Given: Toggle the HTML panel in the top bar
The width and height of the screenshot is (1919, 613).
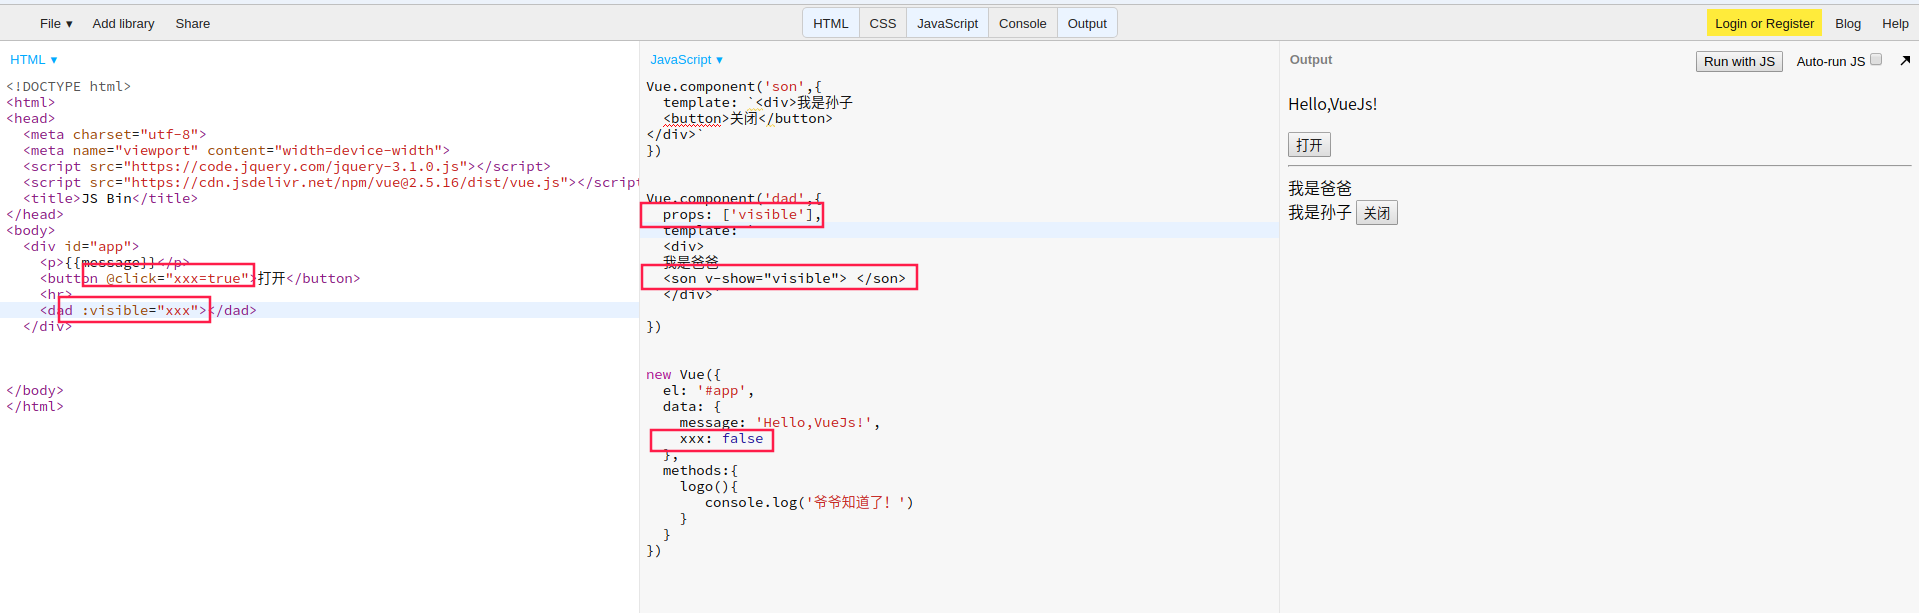Looking at the screenshot, I should (830, 23).
